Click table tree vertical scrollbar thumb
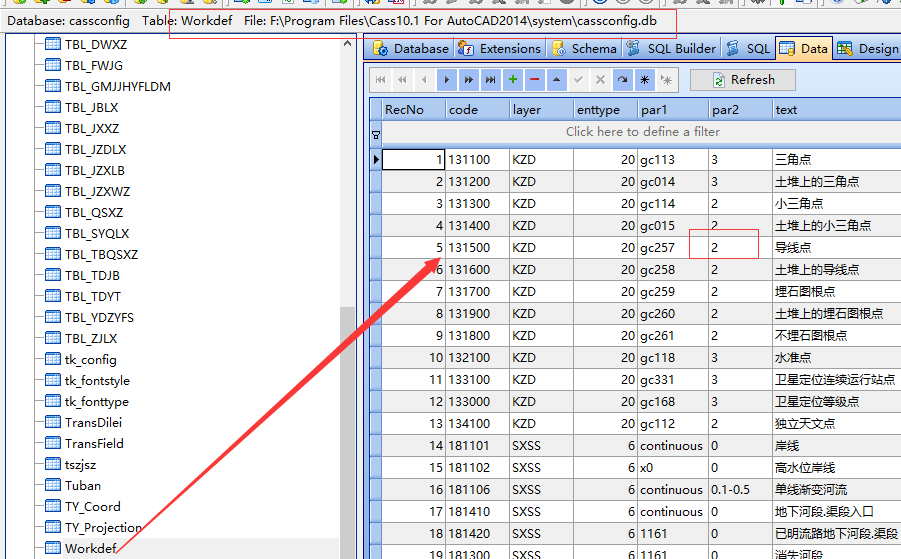 click(x=347, y=432)
